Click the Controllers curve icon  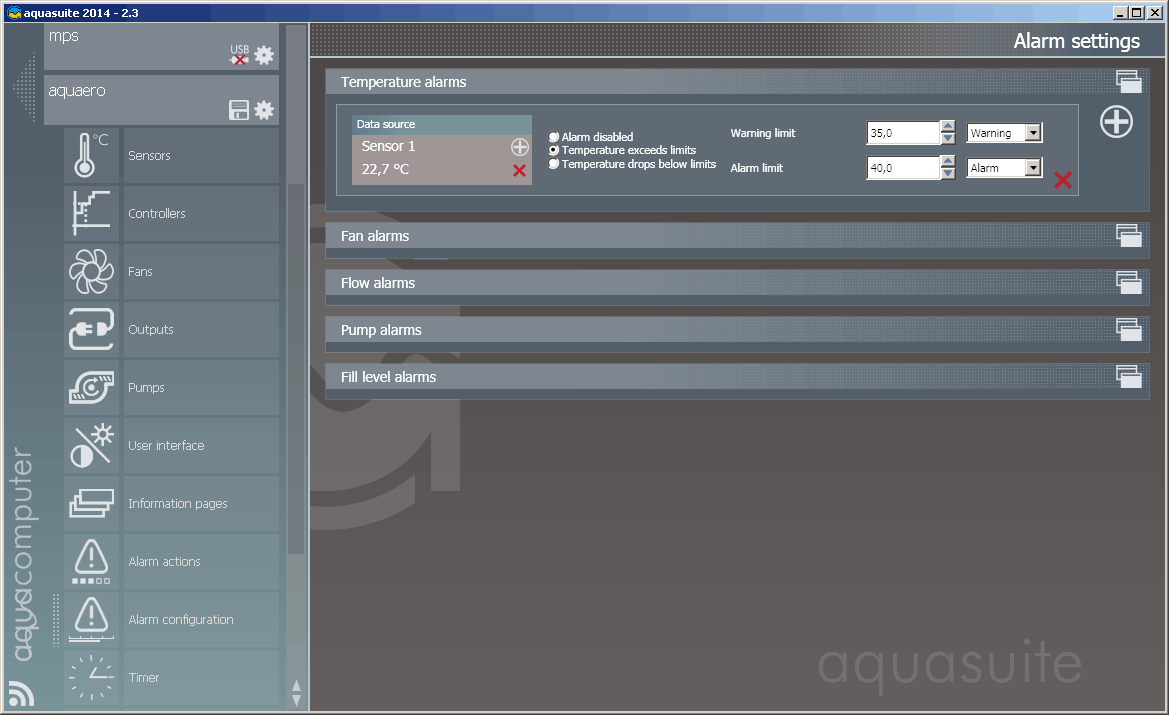click(x=92, y=213)
